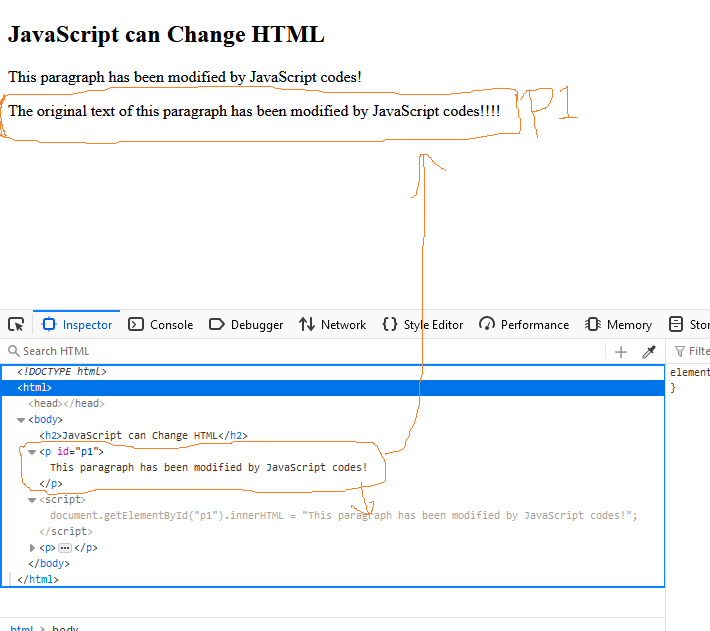Screen dimensions: 710x631
Task: Select the empty head node
Action: click(67, 403)
